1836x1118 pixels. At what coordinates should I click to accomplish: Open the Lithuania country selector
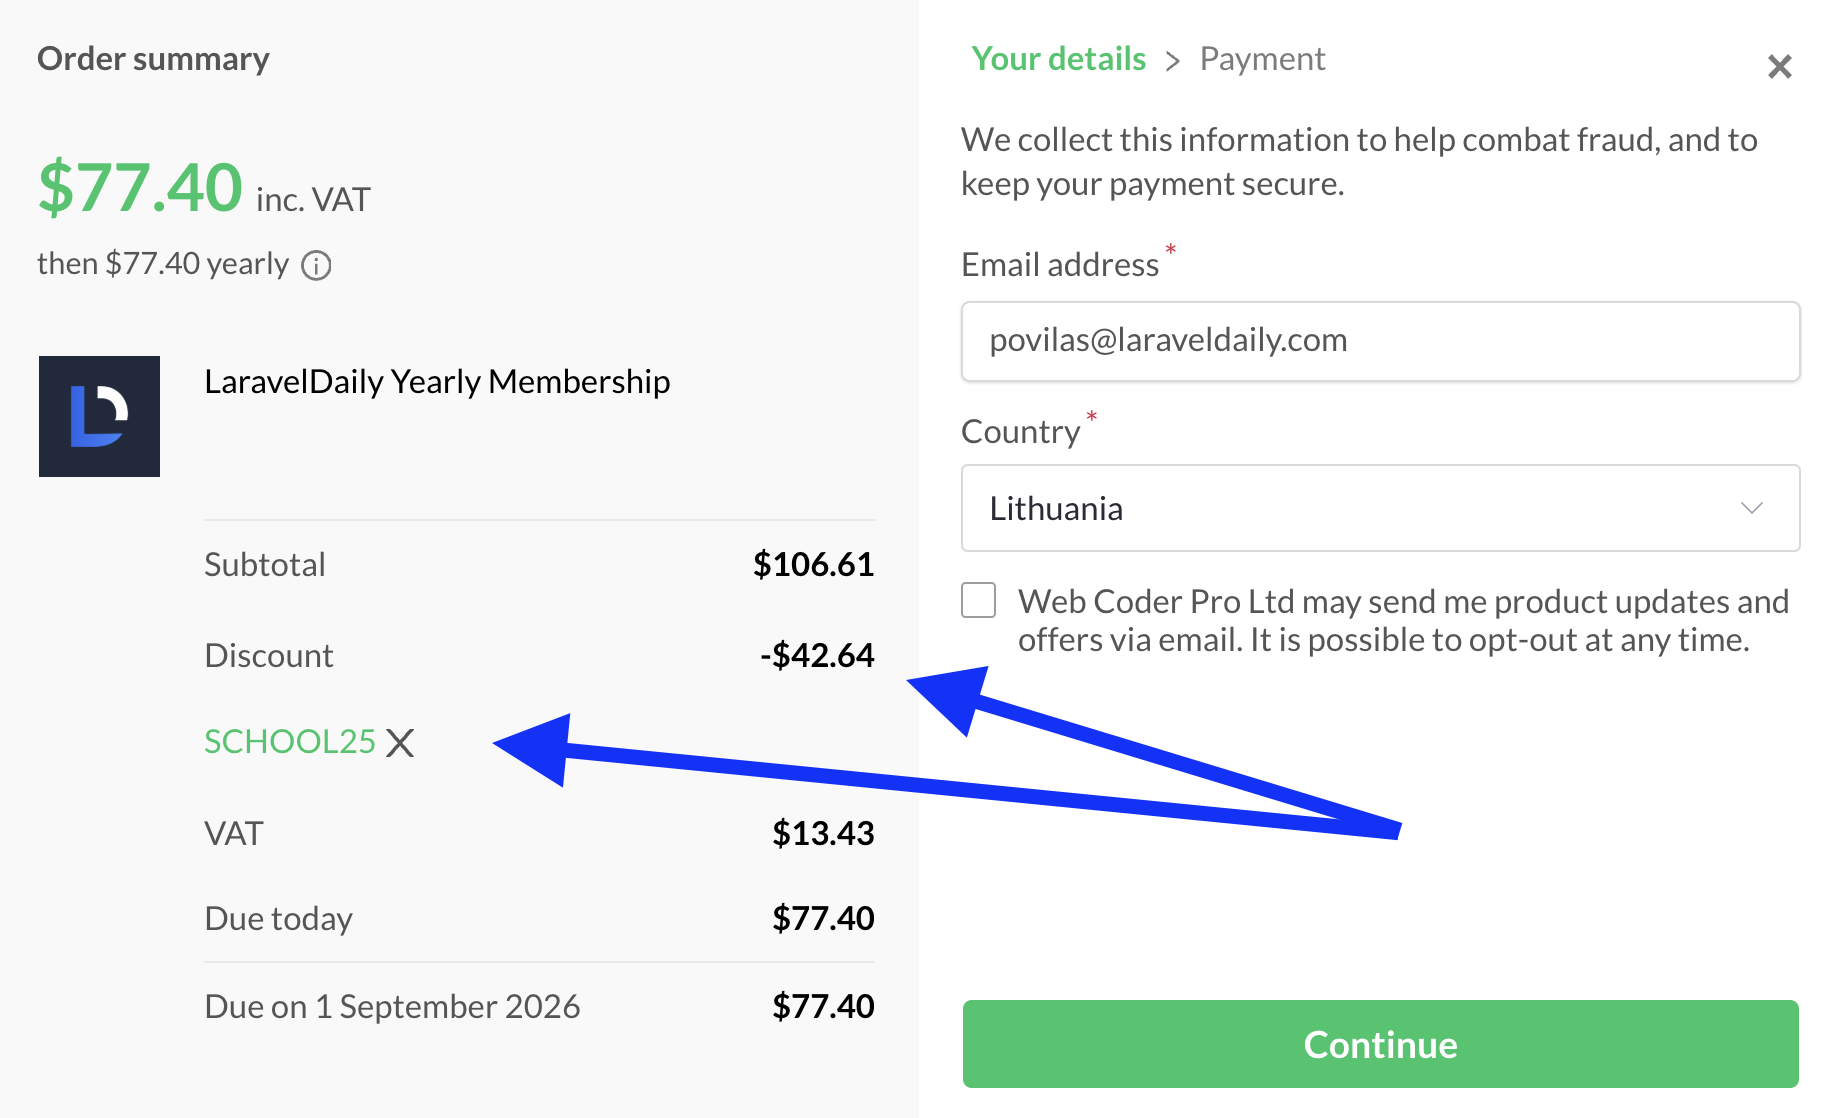pos(1380,508)
